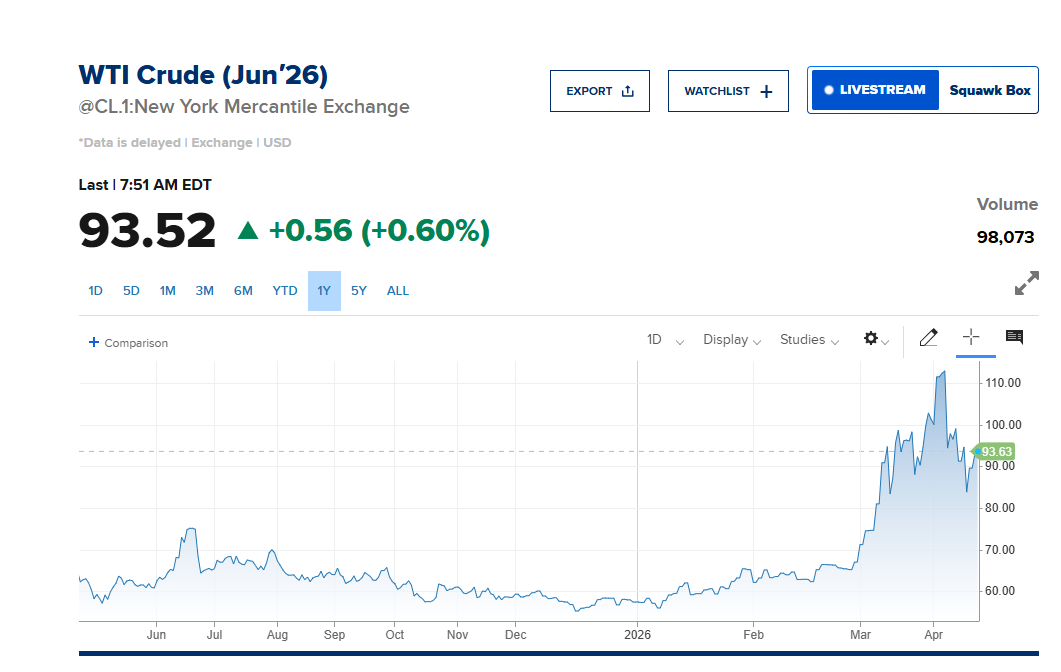
Task: Click the Apr date axis label
Action: [x=934, y=635]
